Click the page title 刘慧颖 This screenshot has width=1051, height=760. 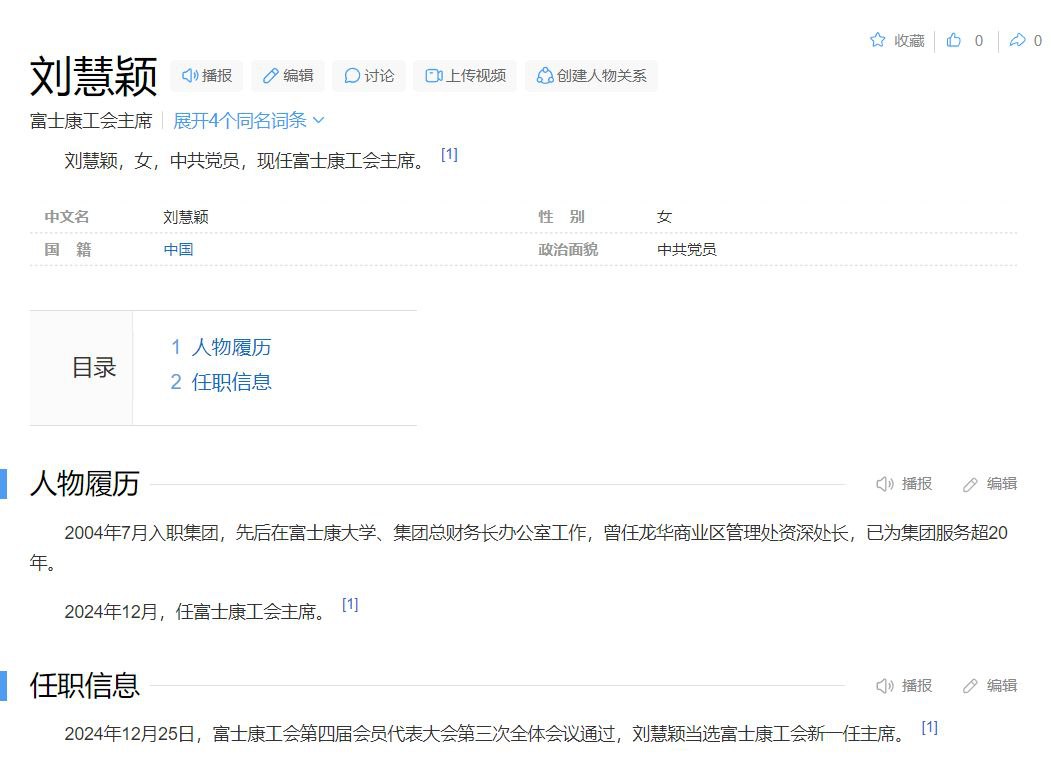coord(94,76)
